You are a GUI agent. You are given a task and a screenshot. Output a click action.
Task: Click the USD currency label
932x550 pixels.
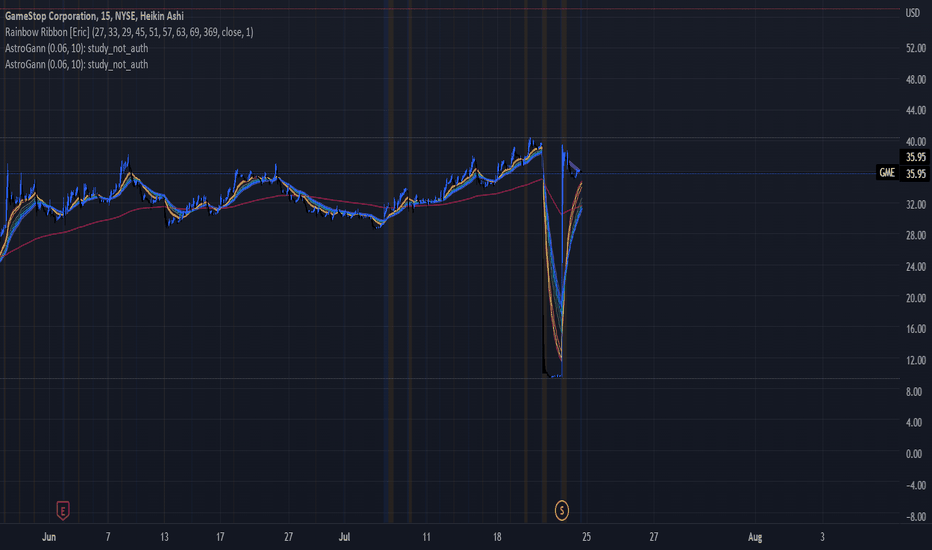pos(912,13)
